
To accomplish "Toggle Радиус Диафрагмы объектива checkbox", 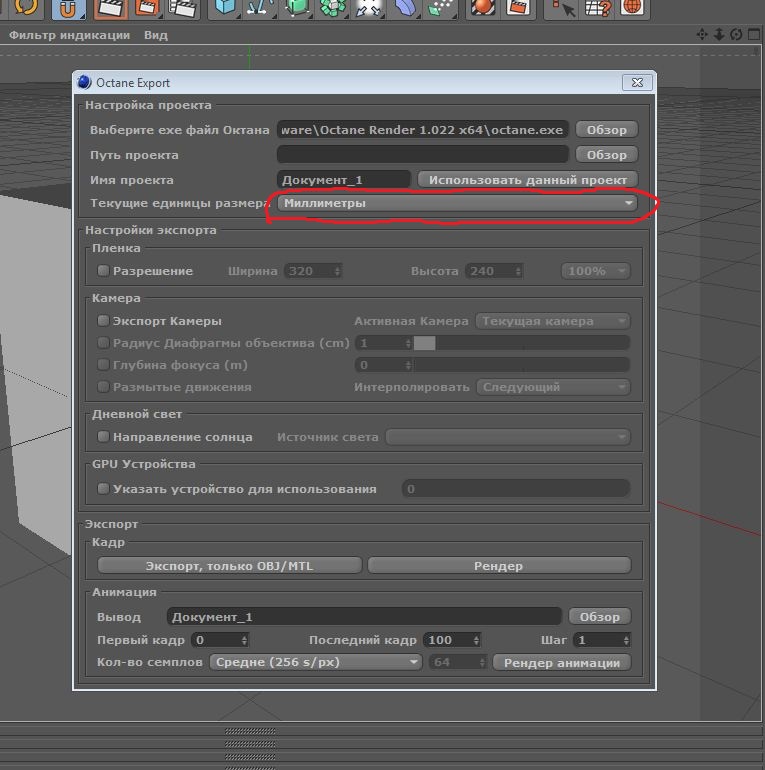I will 103,342.
